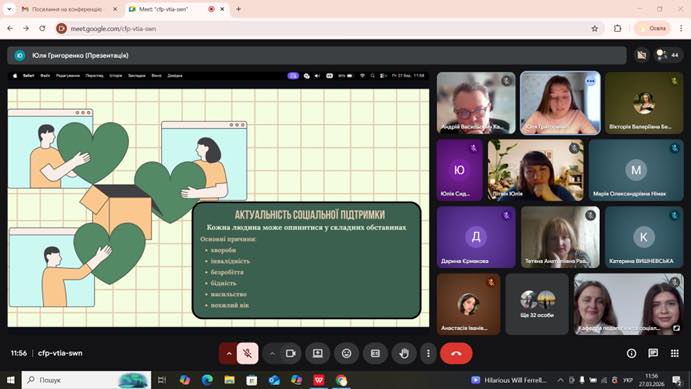Start presenting your screen

point(318,353)
